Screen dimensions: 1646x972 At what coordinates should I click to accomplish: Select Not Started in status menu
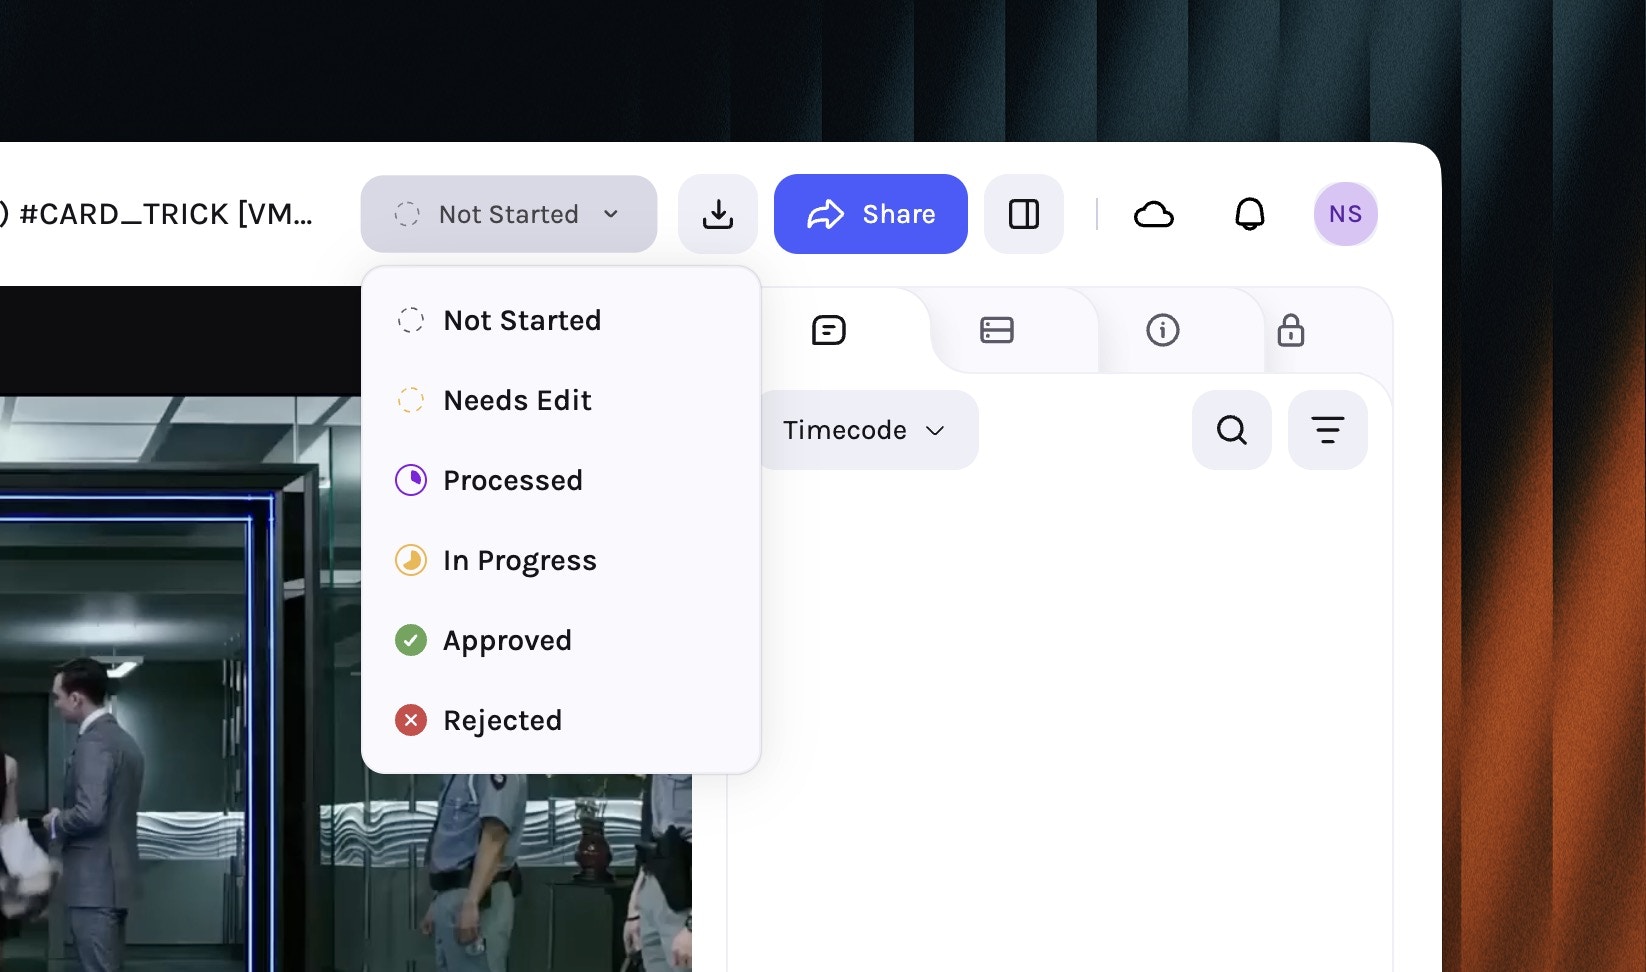click(x=560, y=320)
